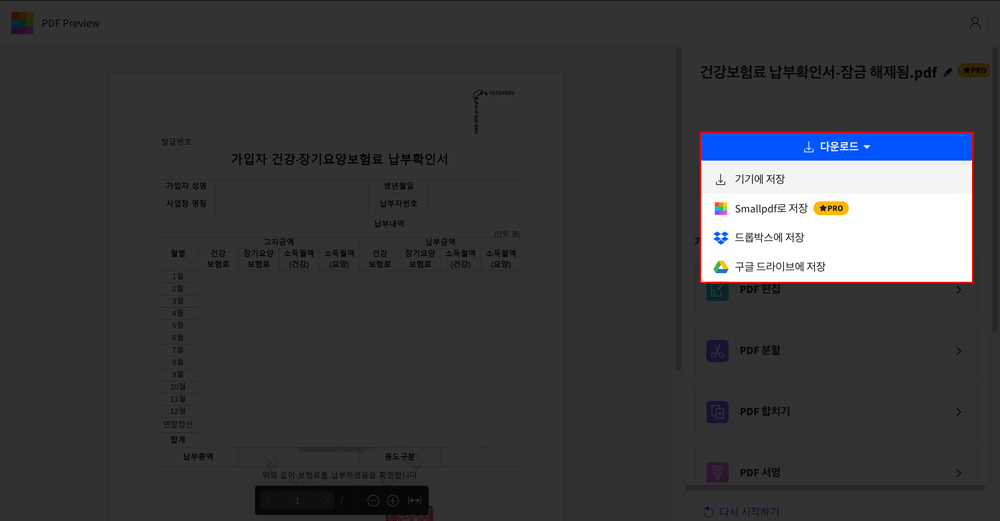Zoom in with plus icon
The height and width of the screenshot is (521, 1000).
click(393, 501)
